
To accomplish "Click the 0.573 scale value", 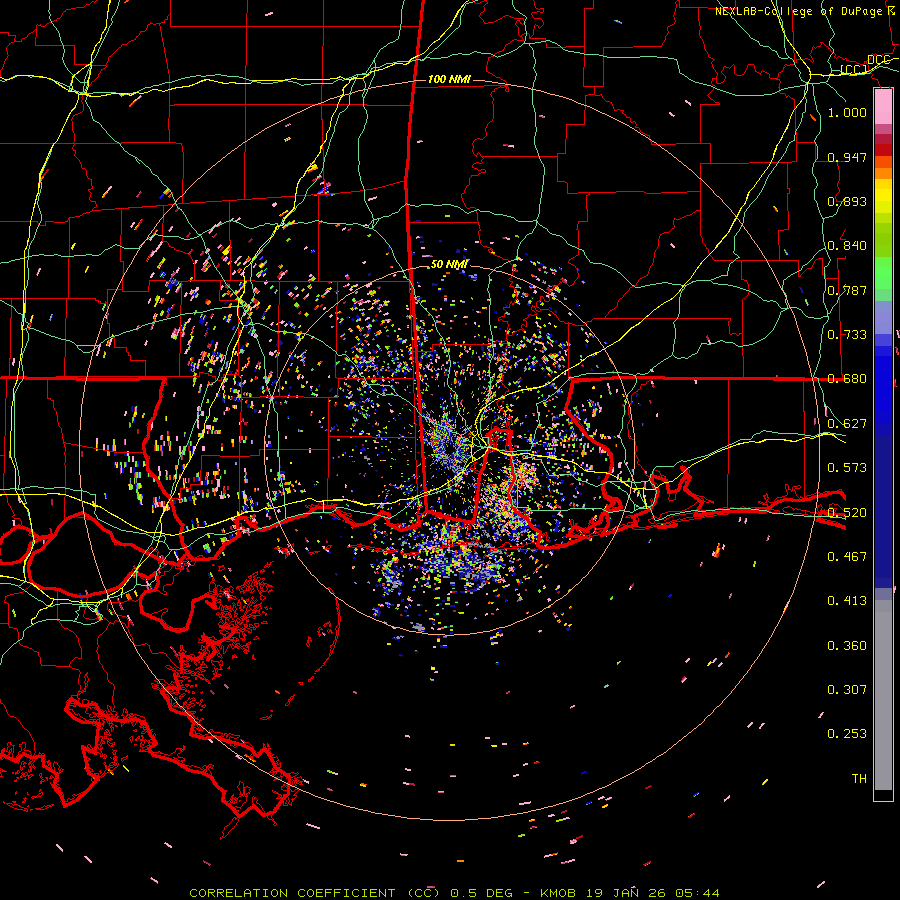I will 847,468.
